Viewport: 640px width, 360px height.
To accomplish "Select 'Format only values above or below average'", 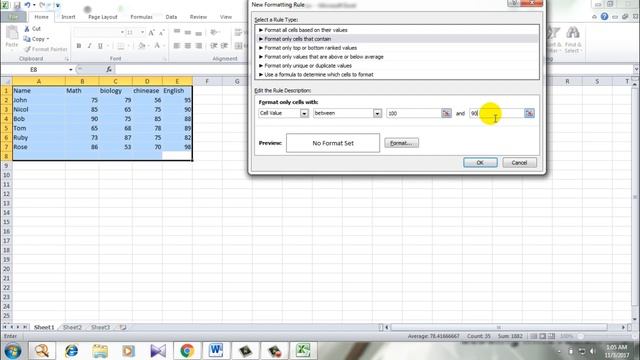I will (397, 57).
